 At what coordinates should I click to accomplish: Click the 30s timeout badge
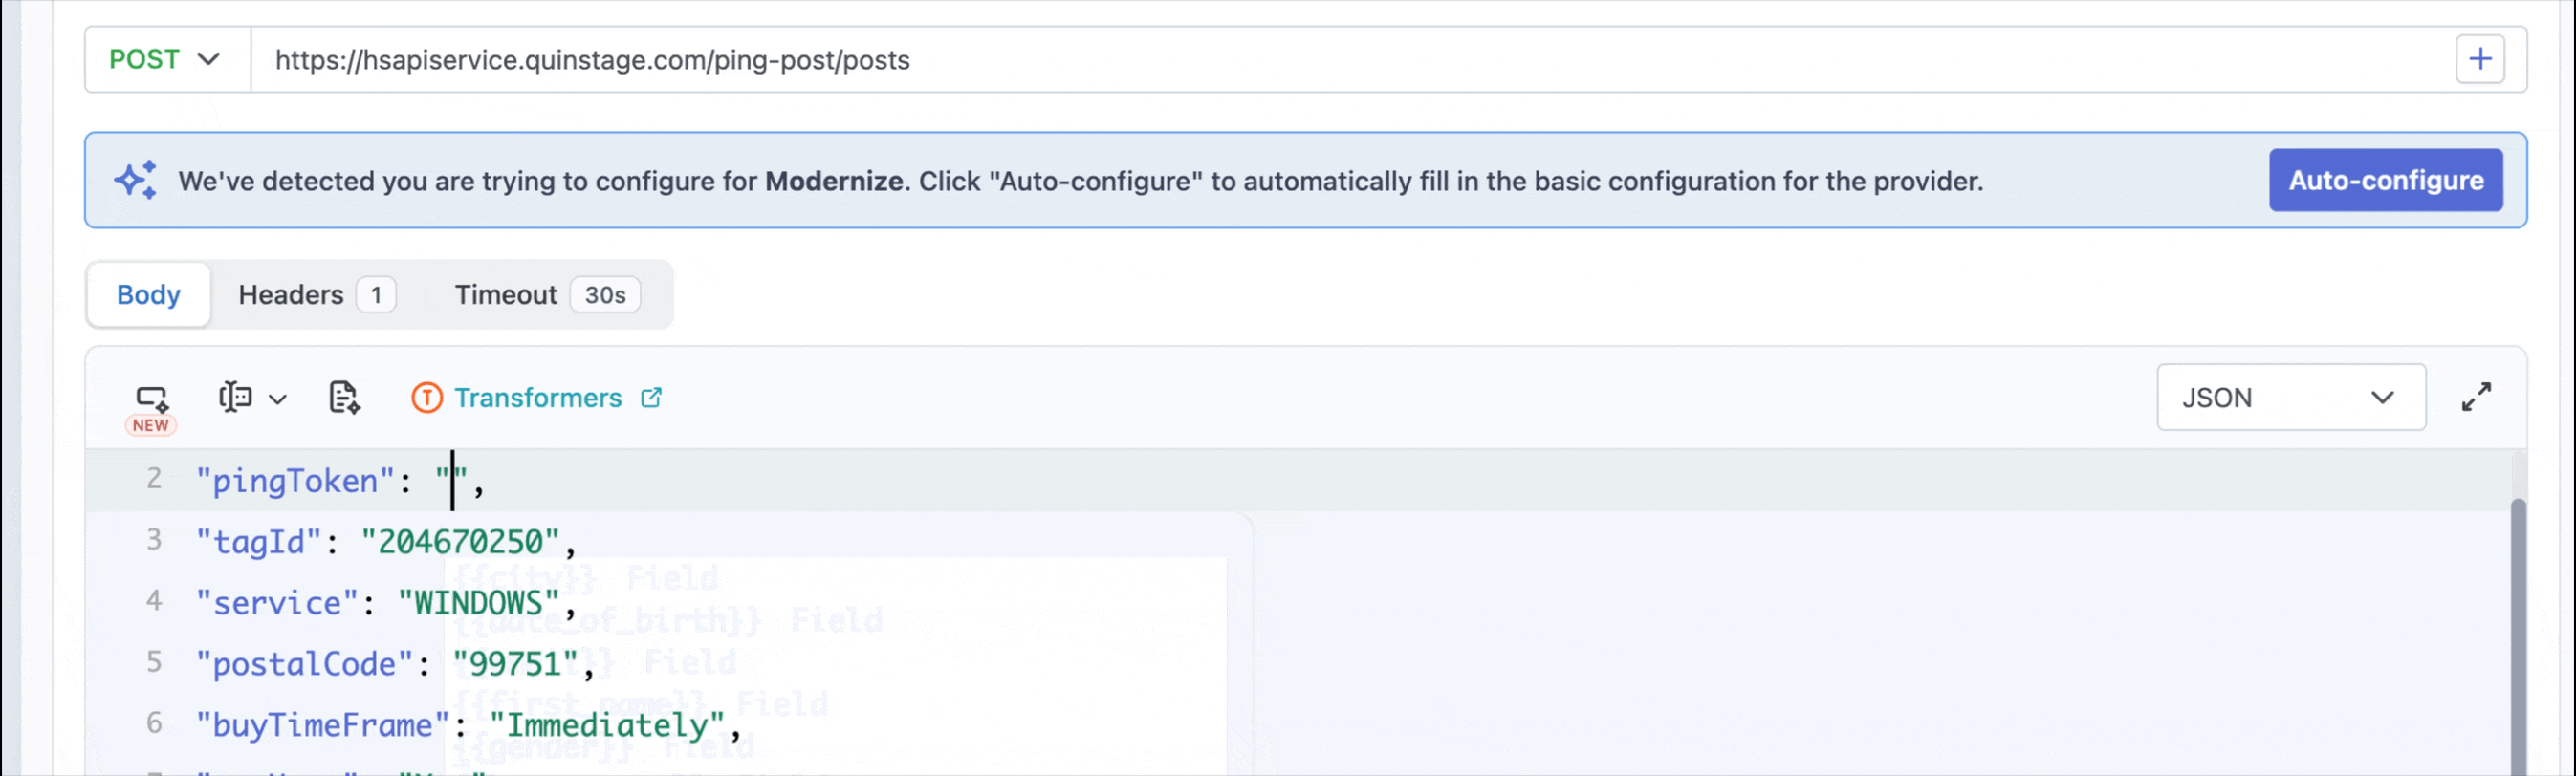(x=605, y=295)
